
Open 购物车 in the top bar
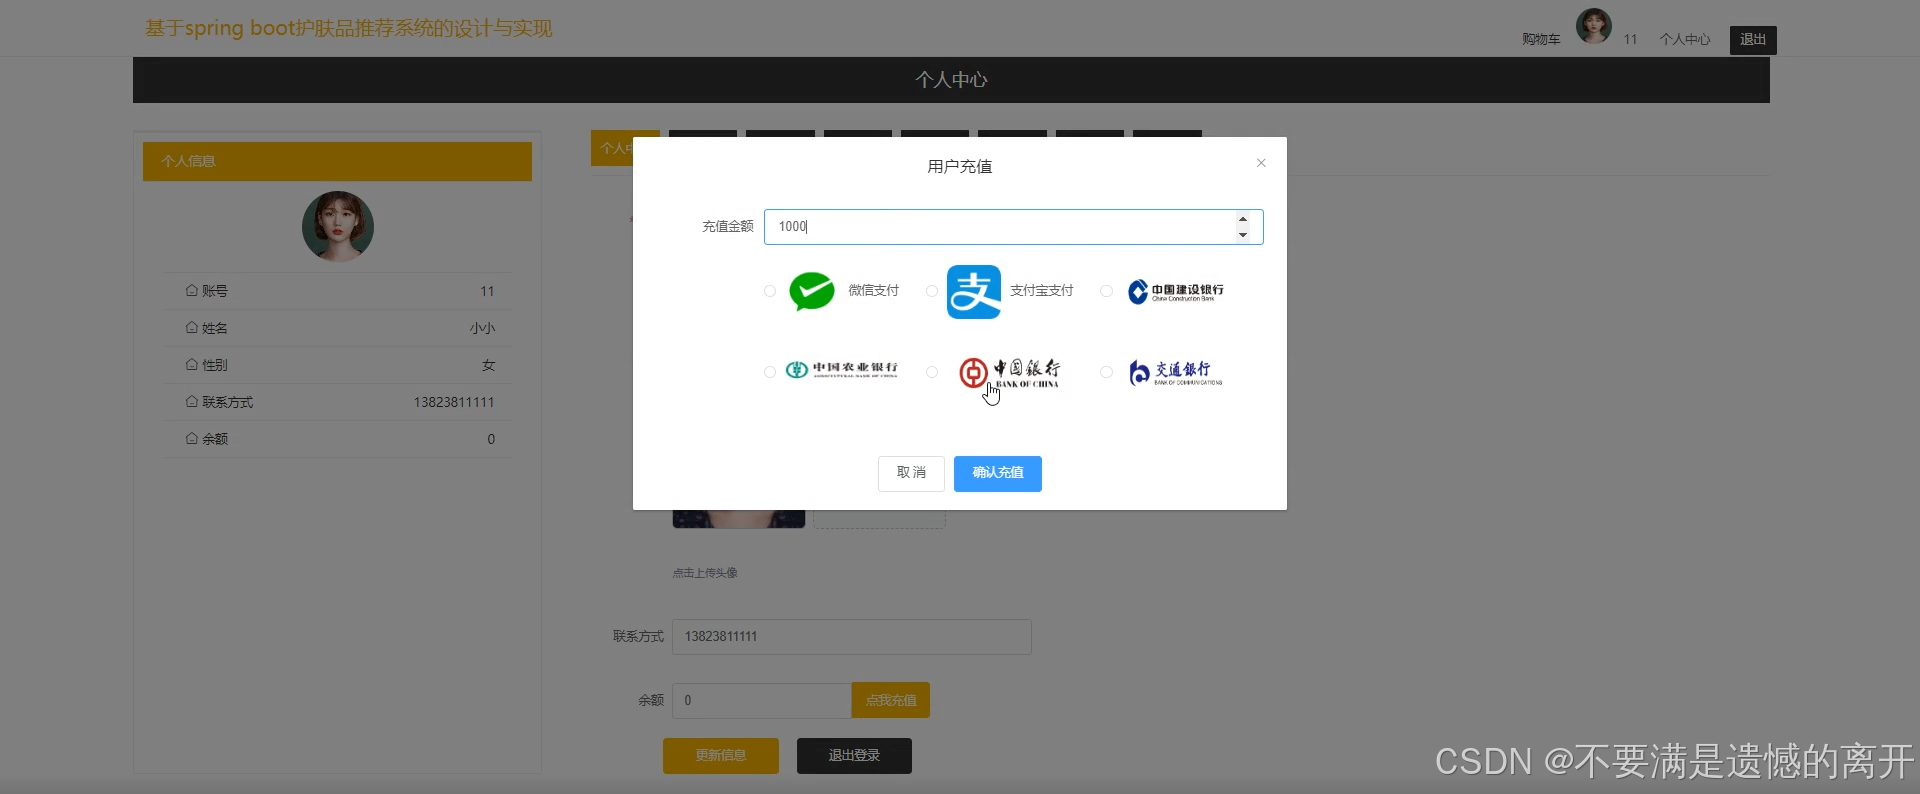pyautogui.click(x=1541, y=40)
